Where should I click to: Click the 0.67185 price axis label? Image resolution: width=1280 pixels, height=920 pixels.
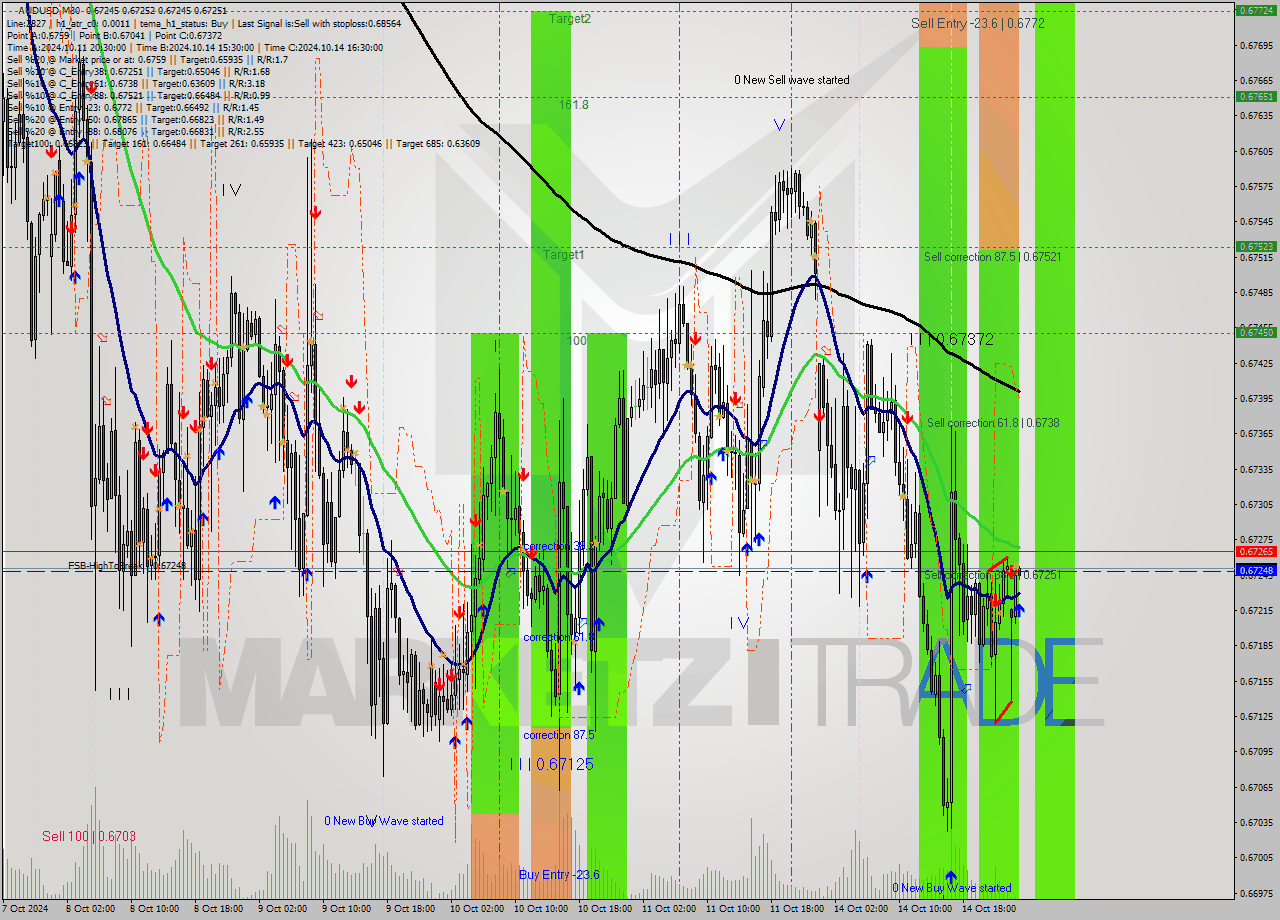[1255, 646]
